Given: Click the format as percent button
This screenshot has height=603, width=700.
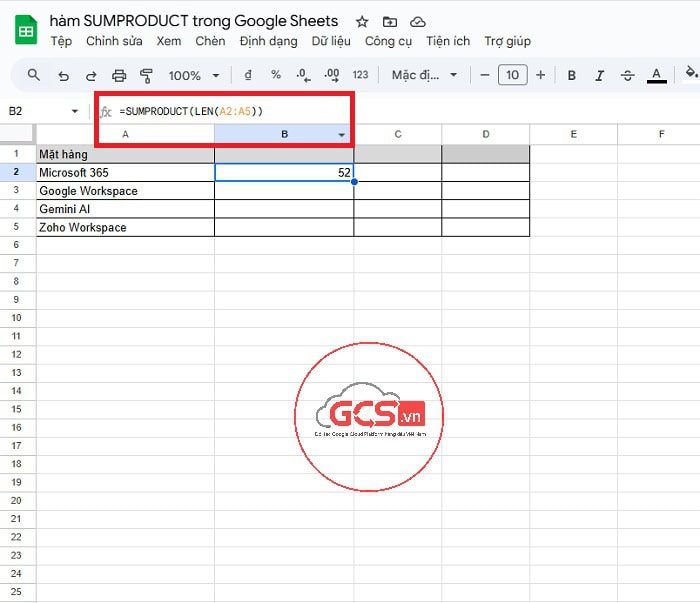Looking at the screenshot, I should tap(276, 75).
